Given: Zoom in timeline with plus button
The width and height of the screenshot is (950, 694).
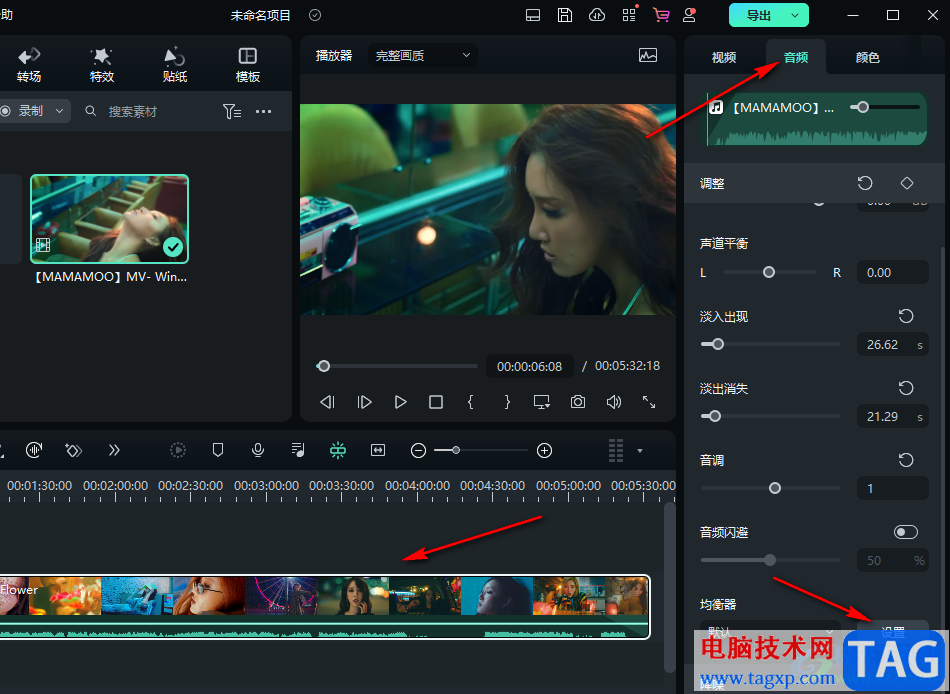Looking at the screenshot, I should [545, 450].
